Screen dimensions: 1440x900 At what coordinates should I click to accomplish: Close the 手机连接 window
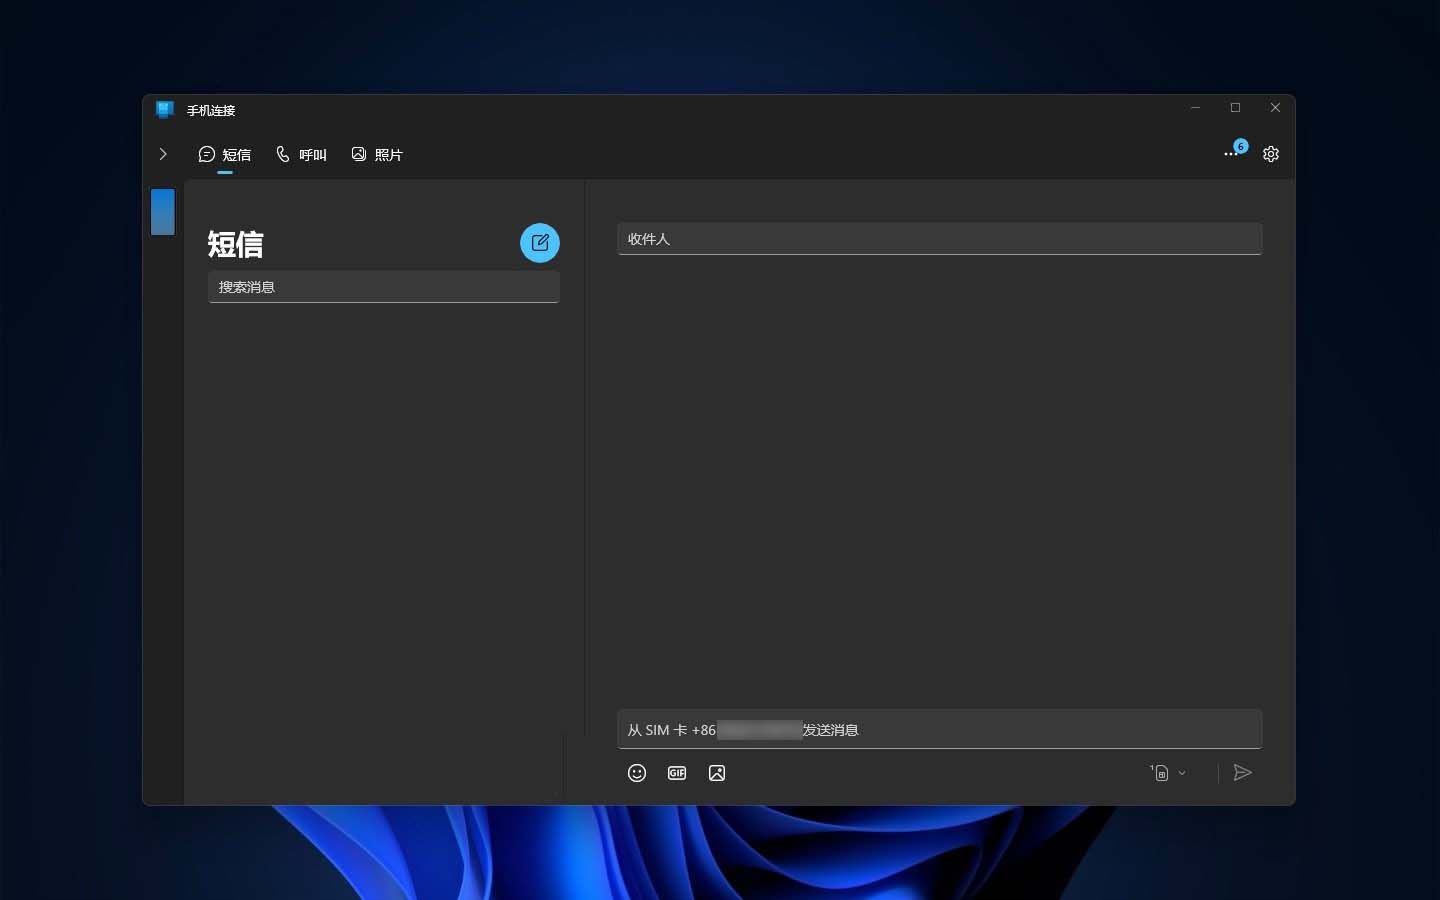[x=1275, y=108]
